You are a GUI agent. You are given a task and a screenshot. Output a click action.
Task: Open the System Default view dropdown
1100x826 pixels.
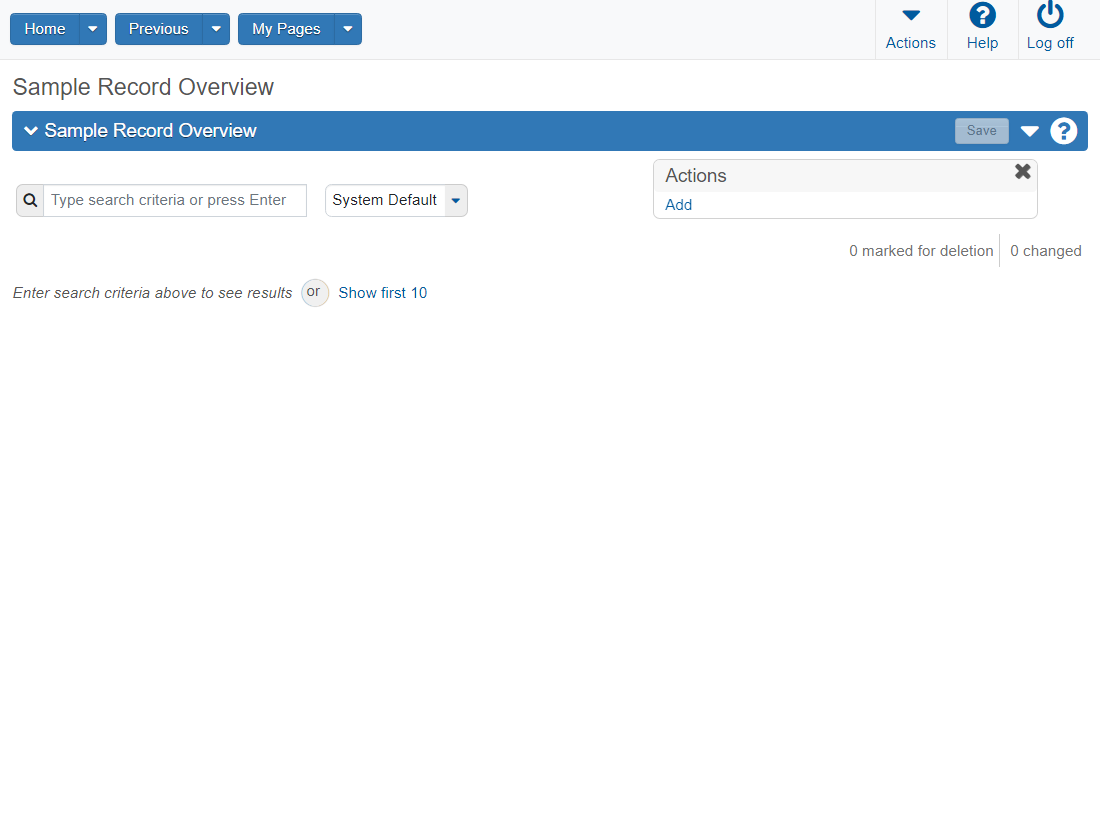396,201
